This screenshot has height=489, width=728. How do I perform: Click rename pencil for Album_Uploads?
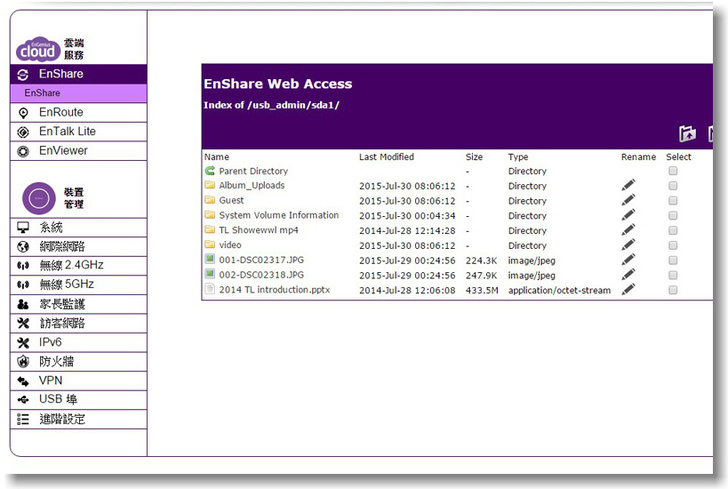[x=628, y=186]
